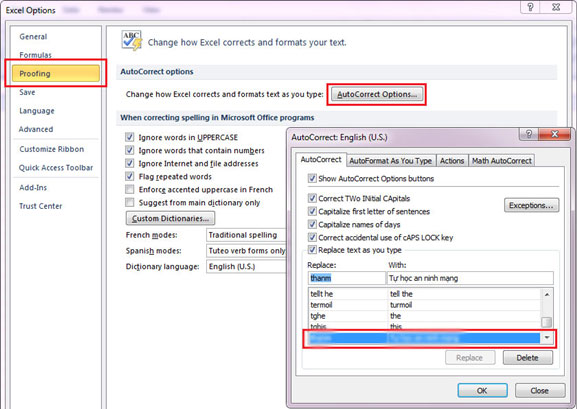
Task: Close the Excel Options window
Action: point(556,7)
